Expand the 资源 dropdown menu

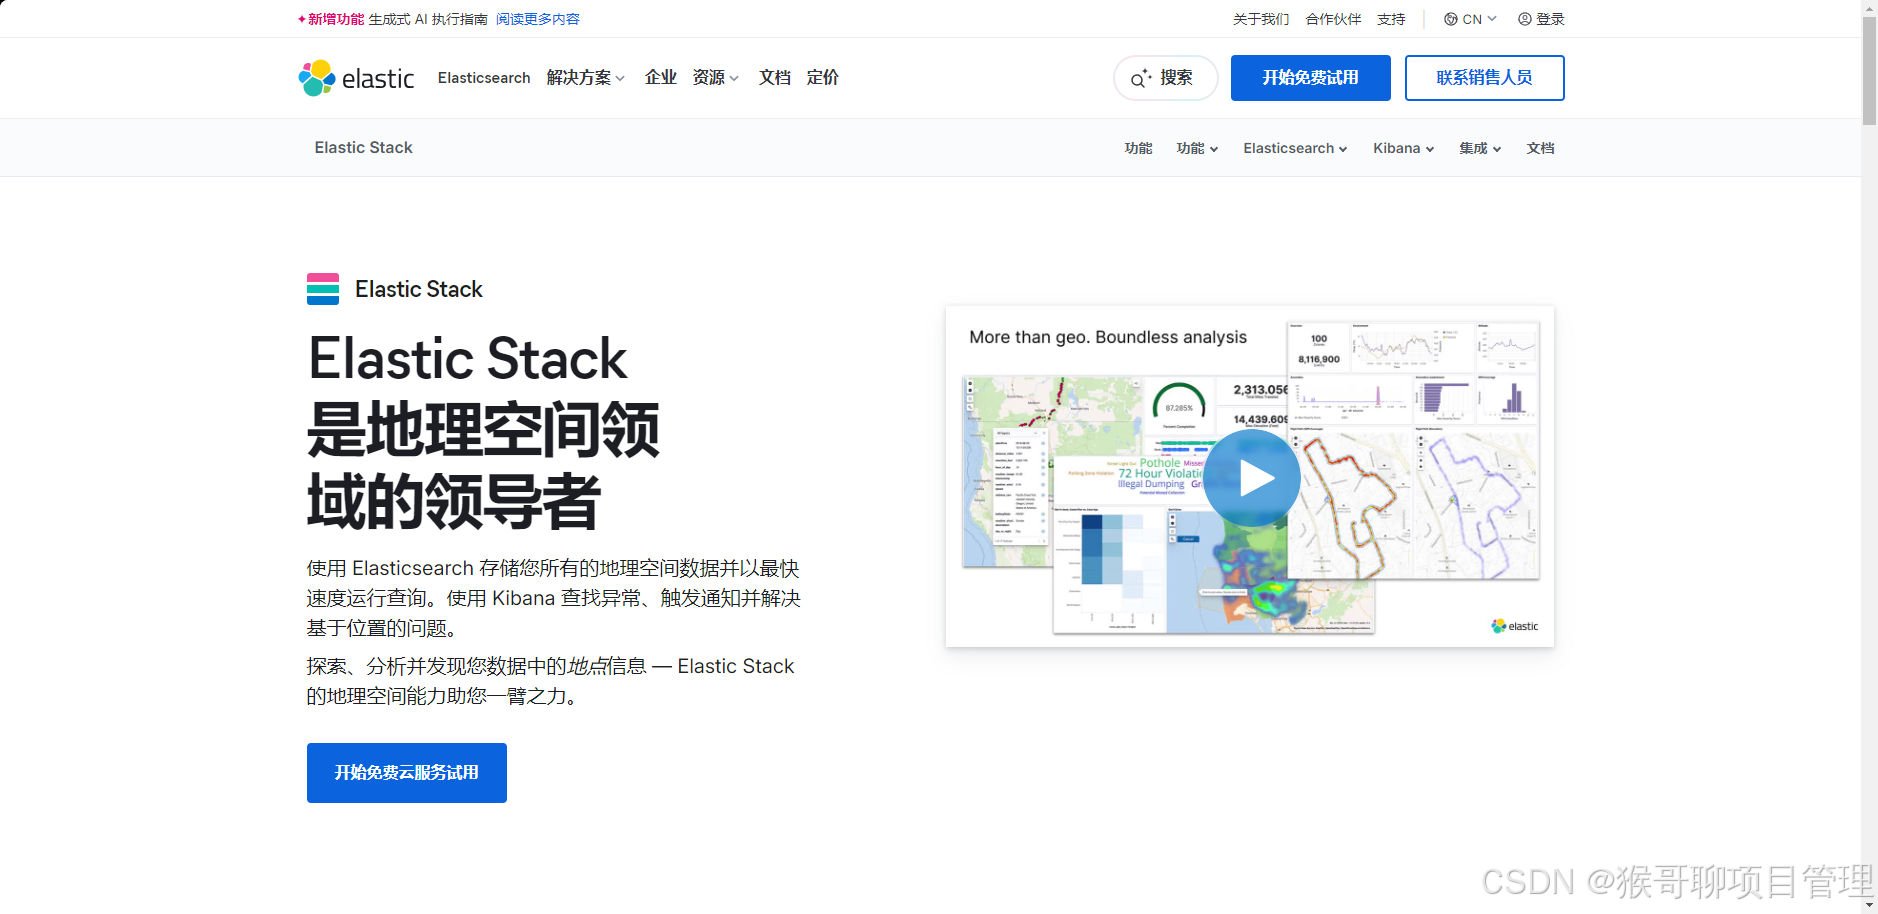716,78
